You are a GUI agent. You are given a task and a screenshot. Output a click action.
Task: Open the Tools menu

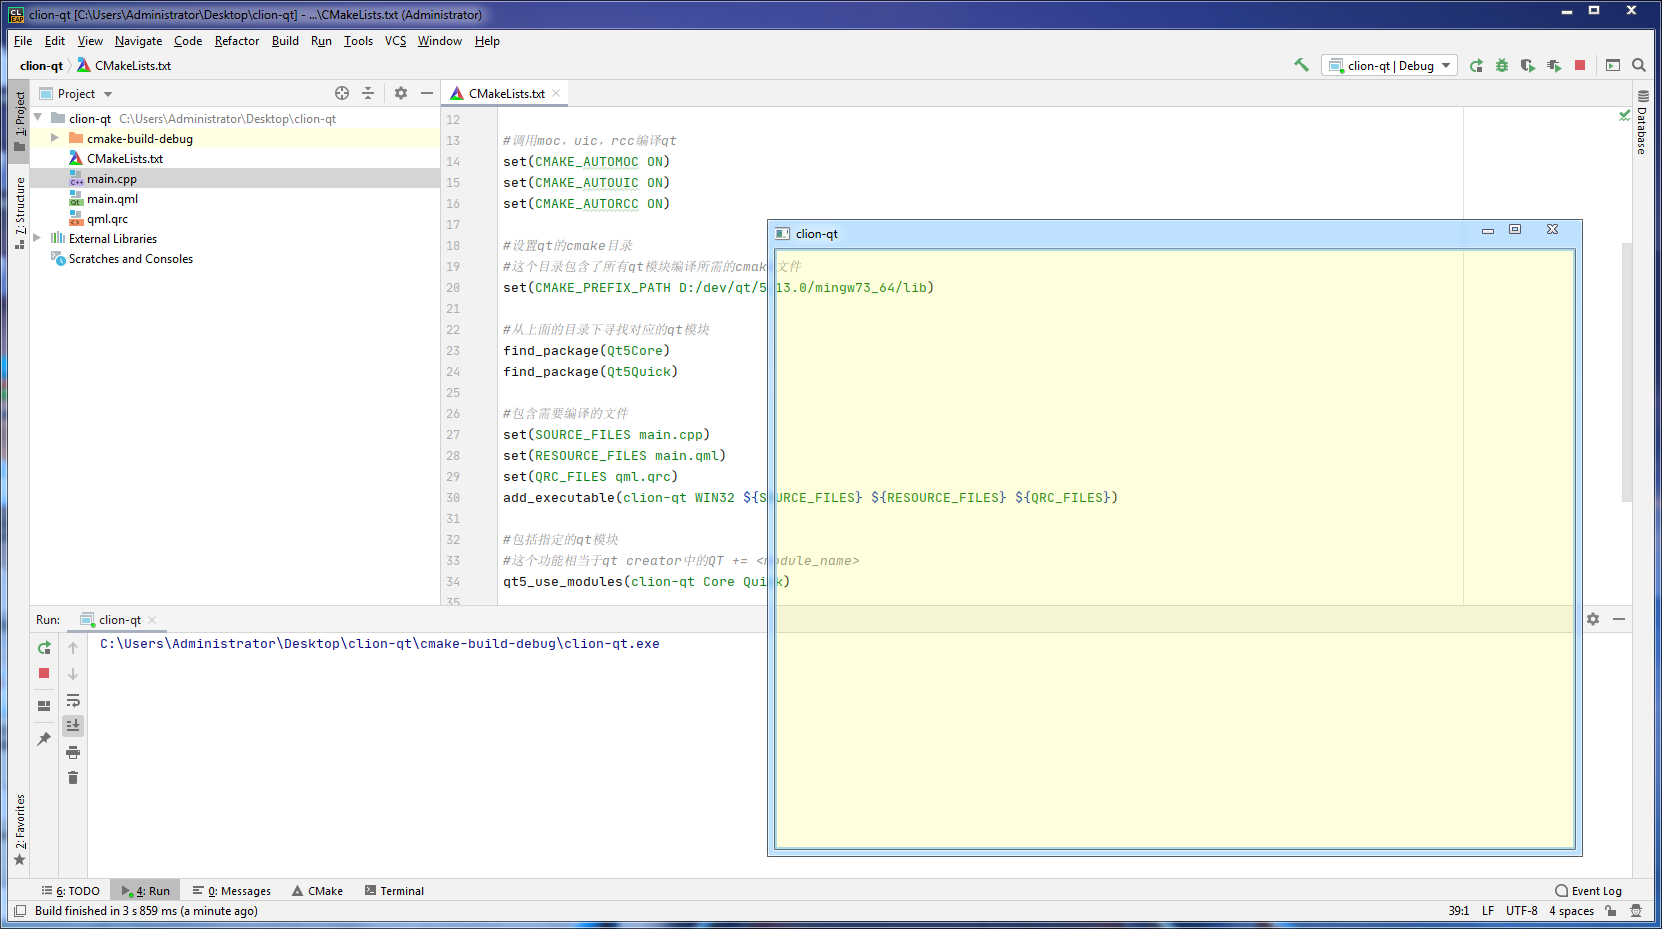358,41
